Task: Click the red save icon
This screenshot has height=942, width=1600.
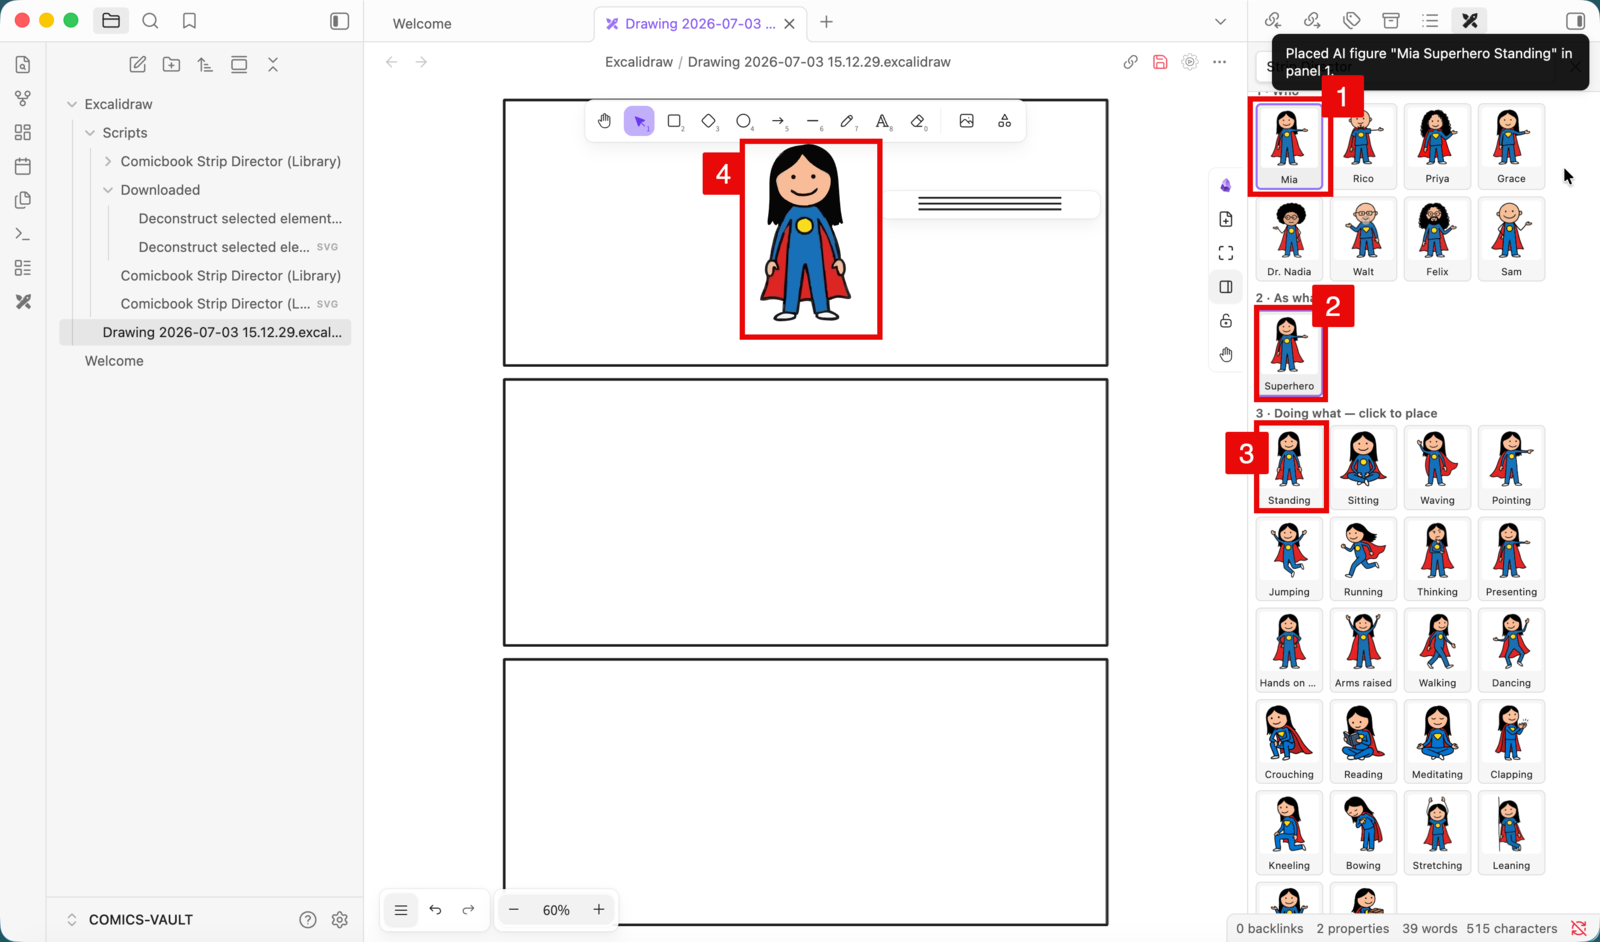Action: pos(1160,62)
